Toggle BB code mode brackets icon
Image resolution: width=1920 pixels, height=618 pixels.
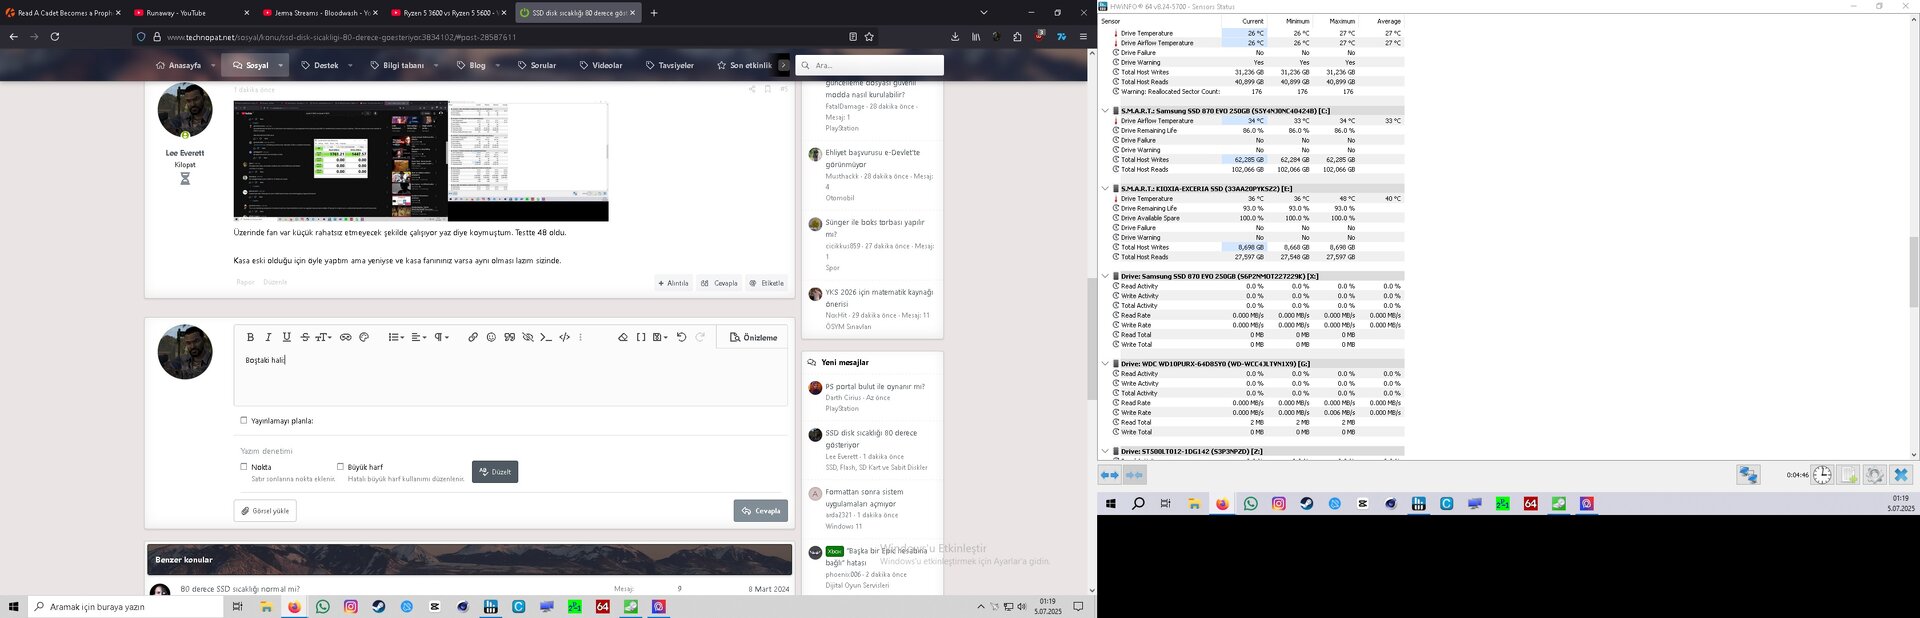641,337
